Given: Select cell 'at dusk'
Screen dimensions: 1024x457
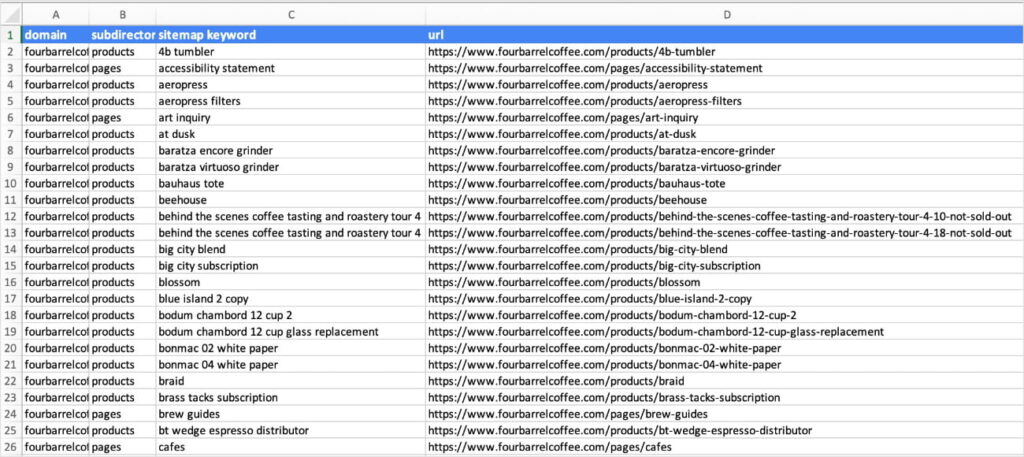Looking at the screenshot, I should (291, 134).
